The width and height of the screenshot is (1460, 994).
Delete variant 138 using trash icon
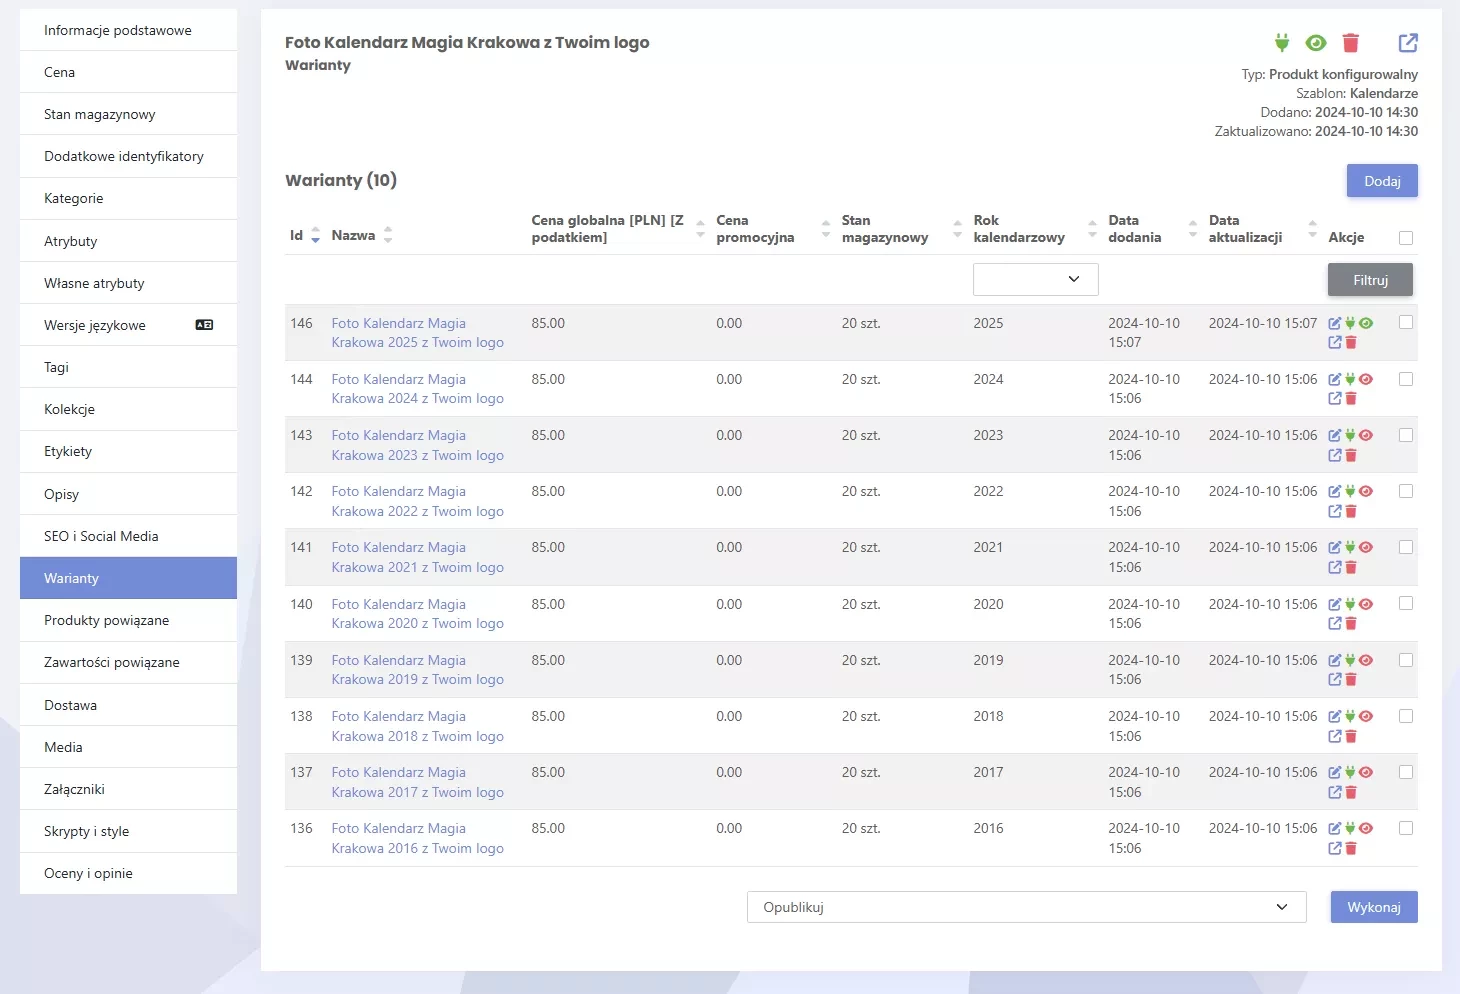[x=1351, y=737]
